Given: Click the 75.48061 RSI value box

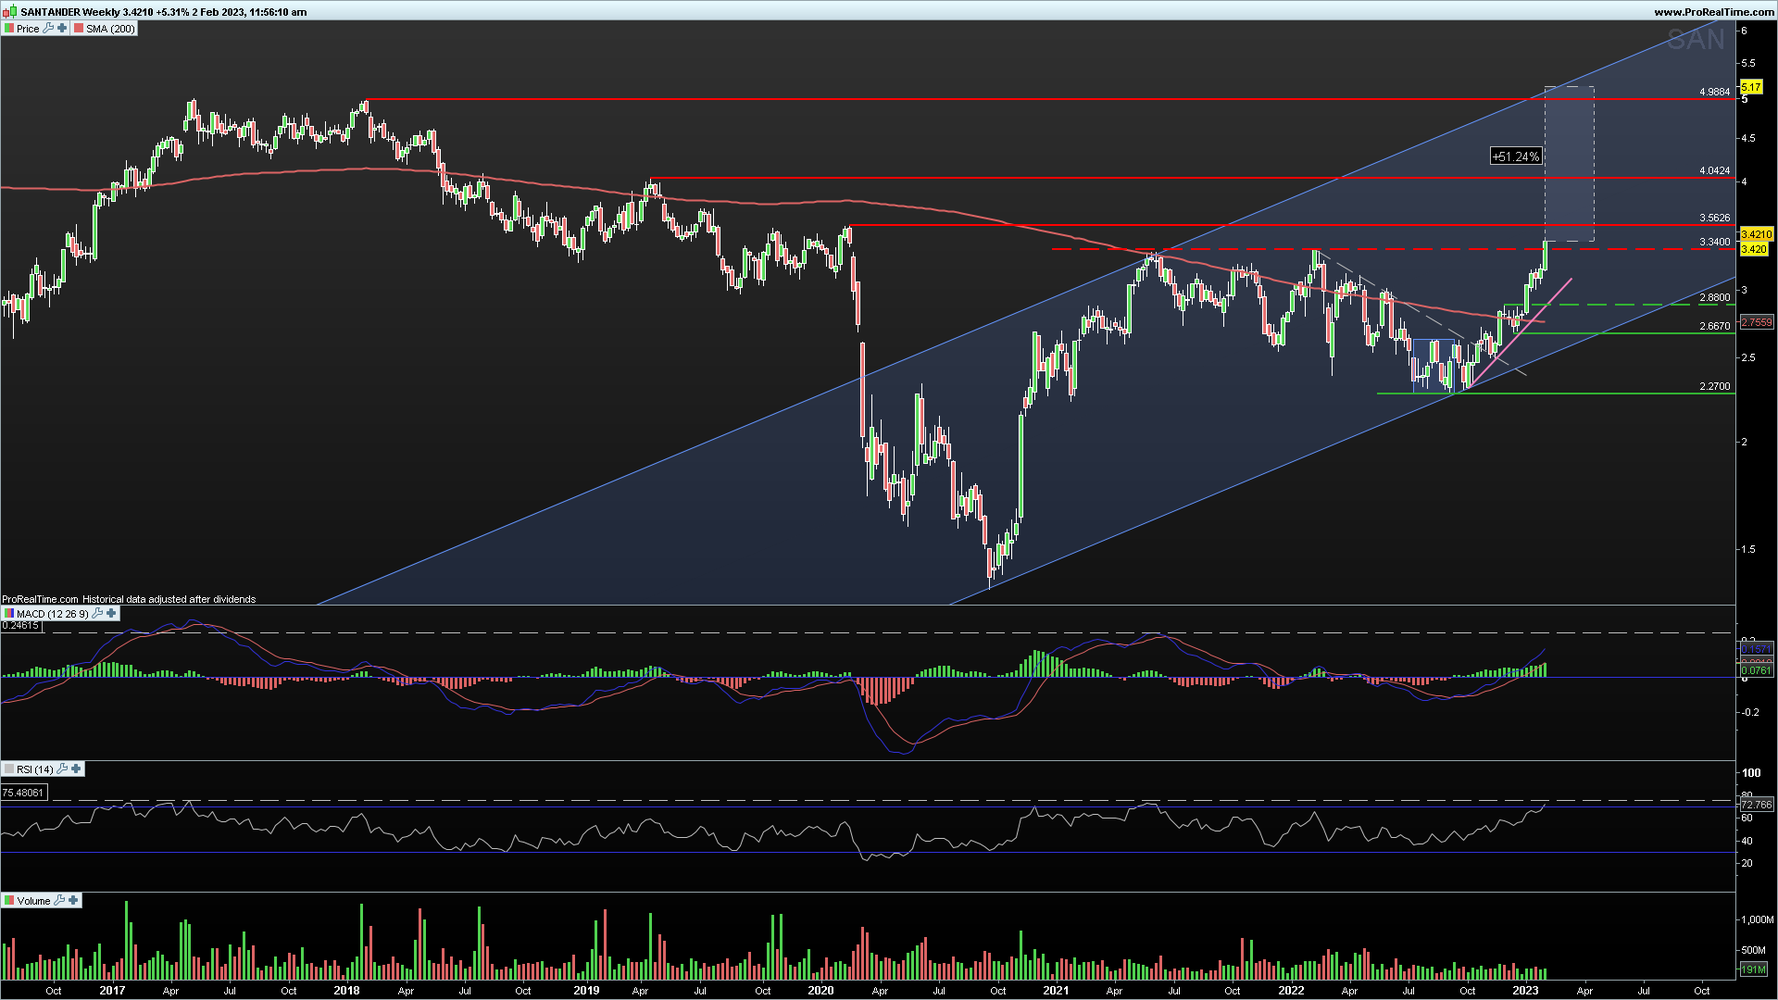Looking at the screenshot, I should click(x=24, y=793).
